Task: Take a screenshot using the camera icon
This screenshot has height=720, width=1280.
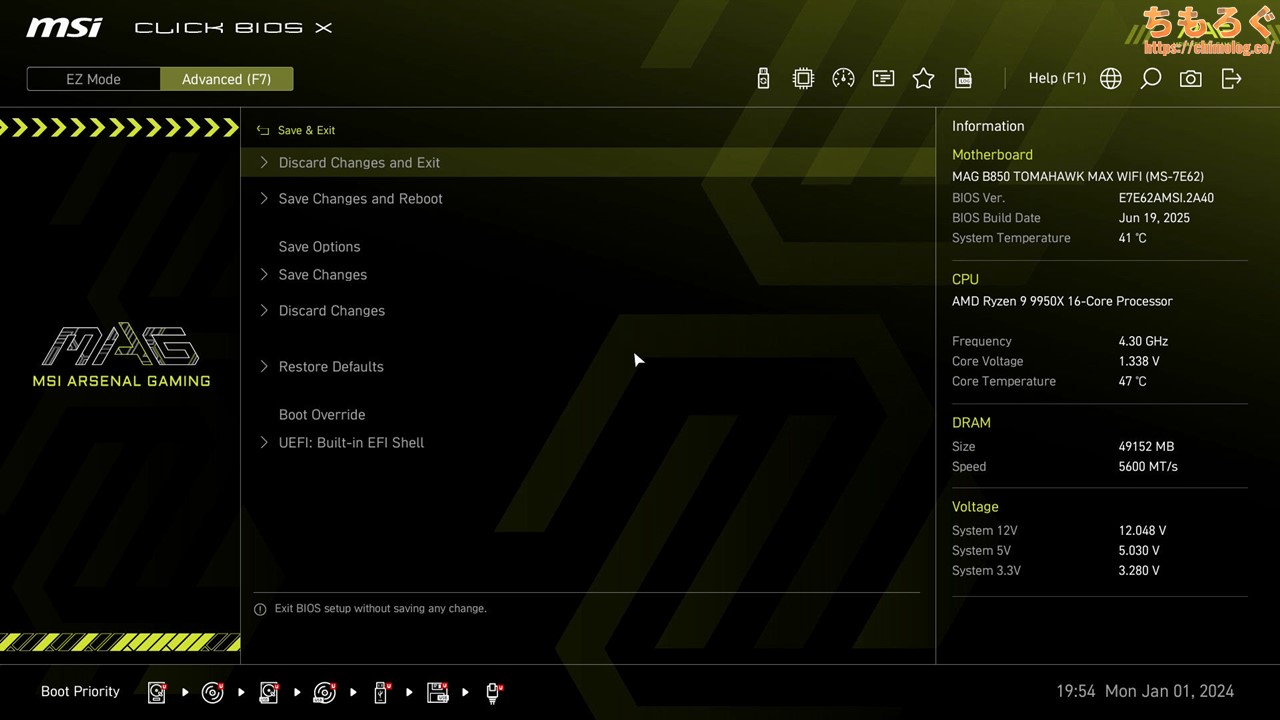Action: [x=1190, y=79]
